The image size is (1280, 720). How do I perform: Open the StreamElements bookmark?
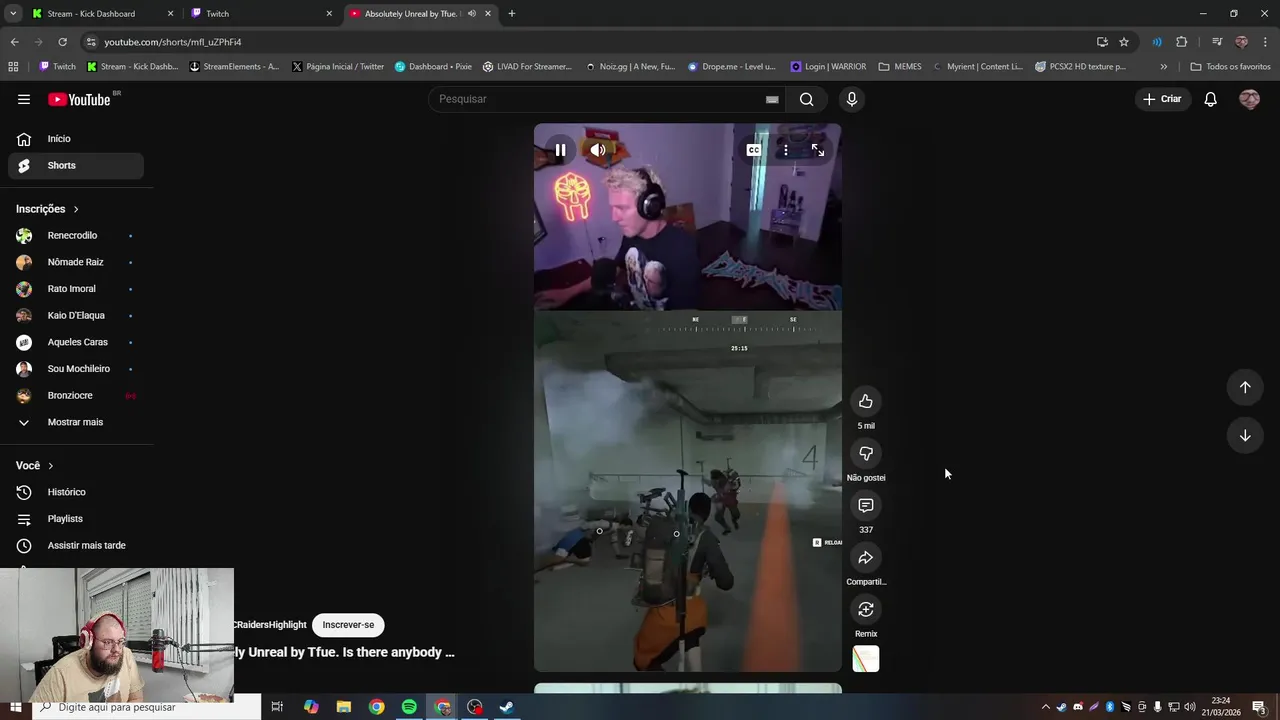(x=233, y=67)
